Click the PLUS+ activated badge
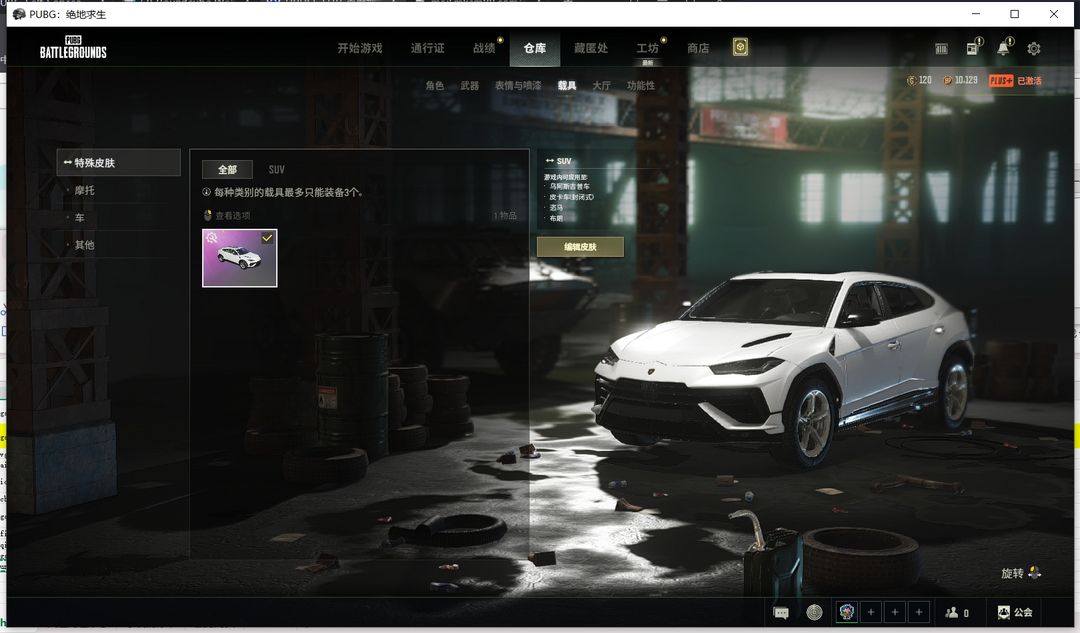Viewport: 1080px width, 633px height. 1015,81
